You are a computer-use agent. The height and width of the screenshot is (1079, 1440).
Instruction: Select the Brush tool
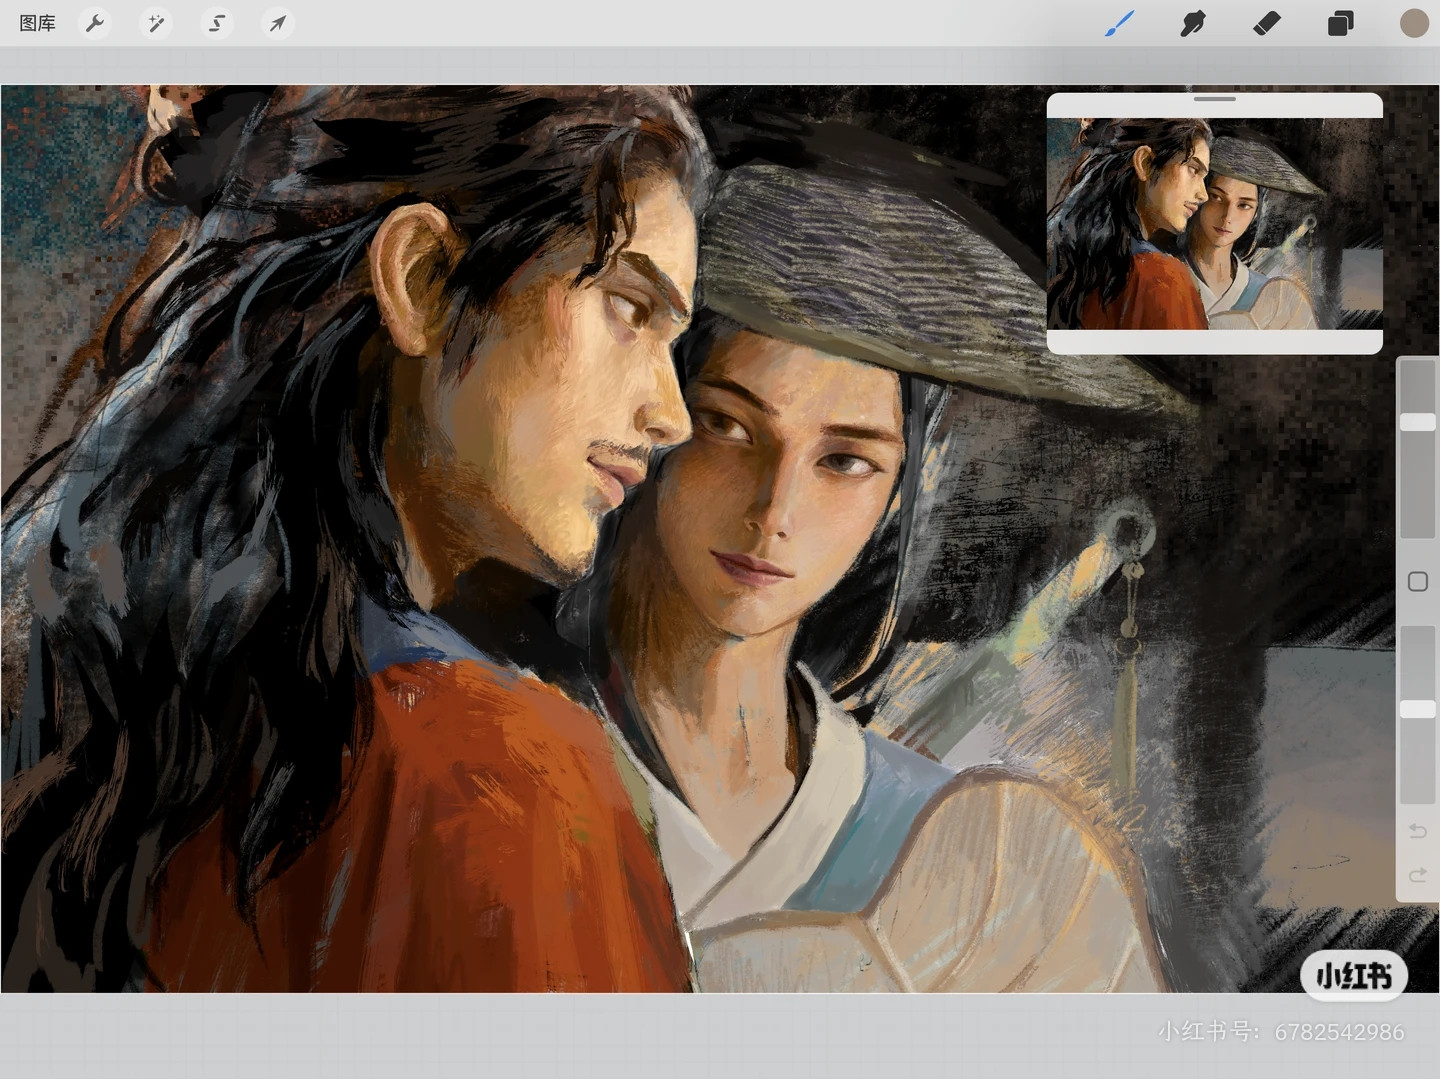pyautogui.click(x=1119, y=23)
